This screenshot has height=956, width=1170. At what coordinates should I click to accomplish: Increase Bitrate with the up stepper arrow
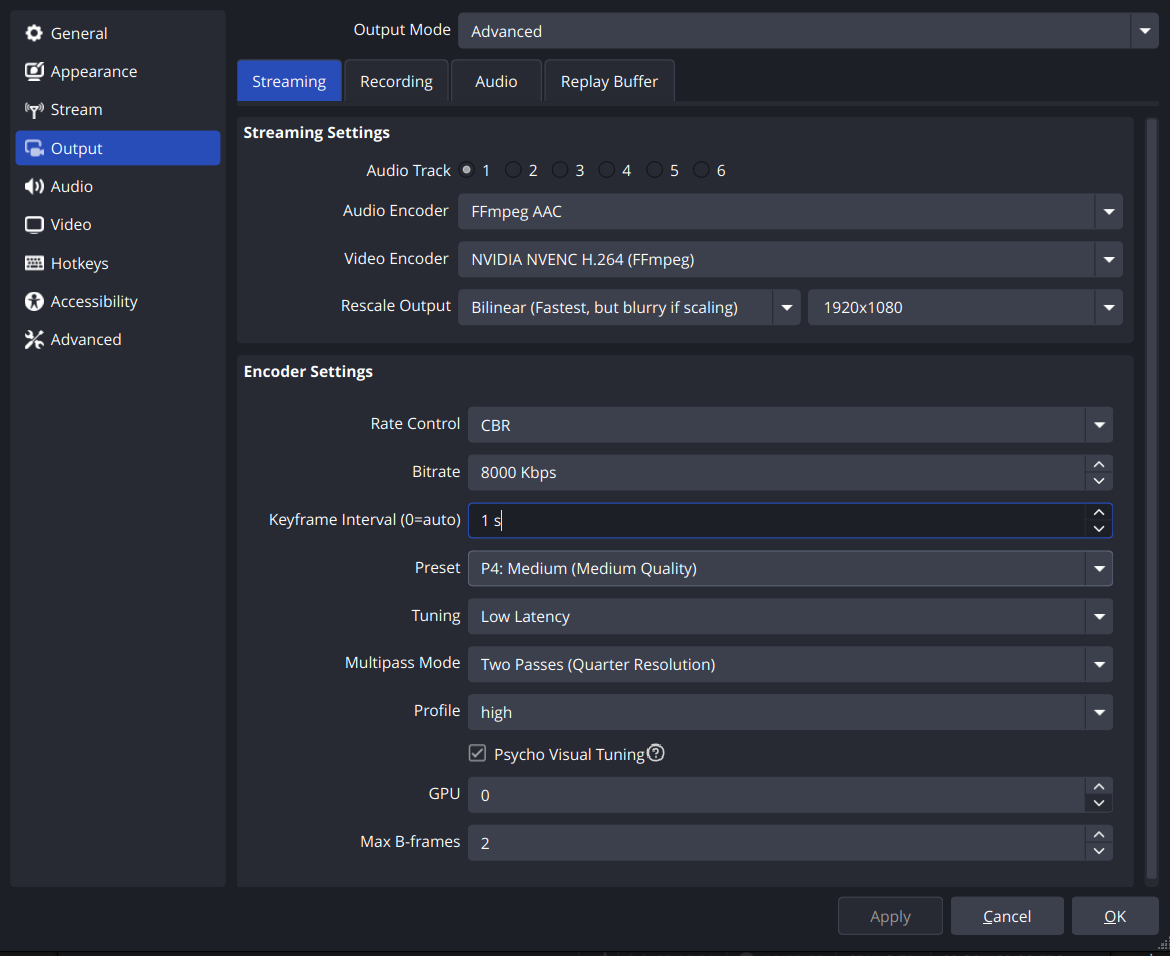1098,464
